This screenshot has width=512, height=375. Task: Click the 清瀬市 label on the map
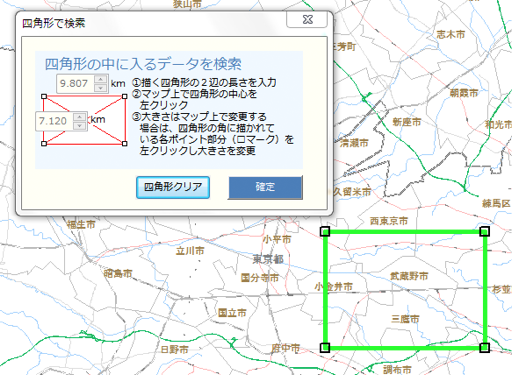pyautogui.click(x=354, y=143)
